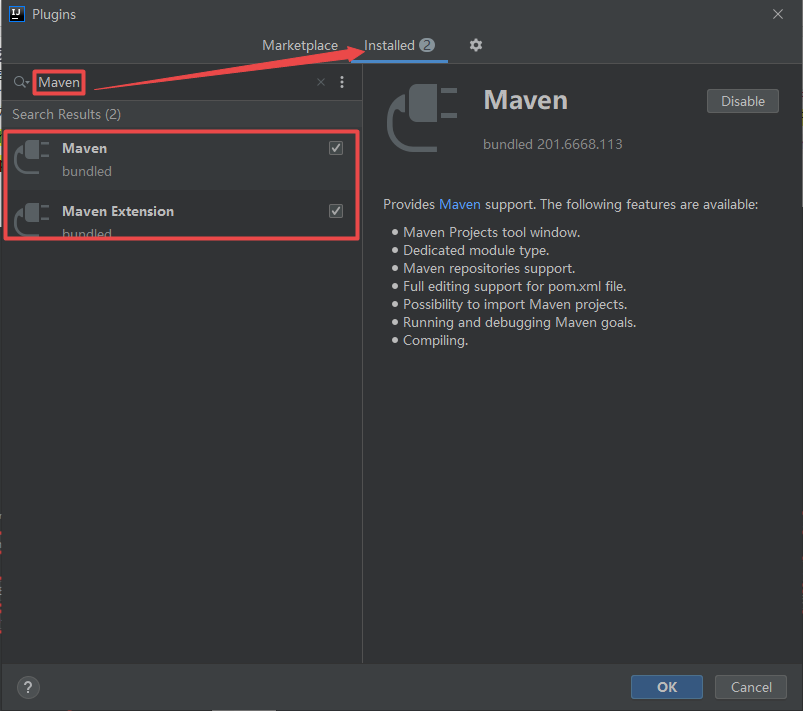
Task: Select the Maven Extension result row
Action: (x=181, y=214)
